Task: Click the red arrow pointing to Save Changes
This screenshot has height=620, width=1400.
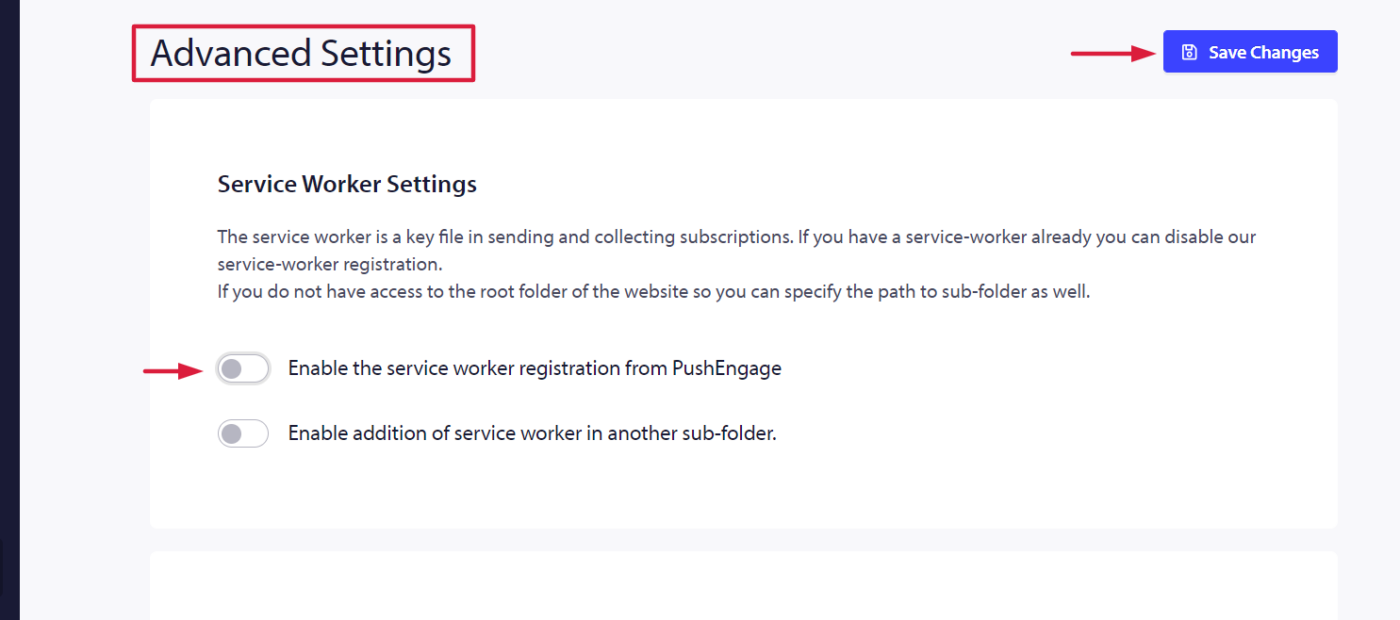Action: click(1114, 53)
